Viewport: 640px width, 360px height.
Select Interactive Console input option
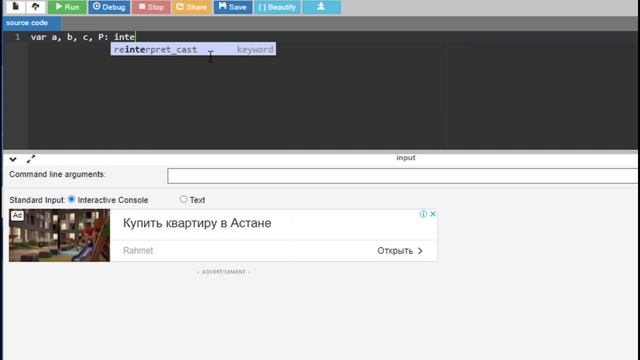71,199
